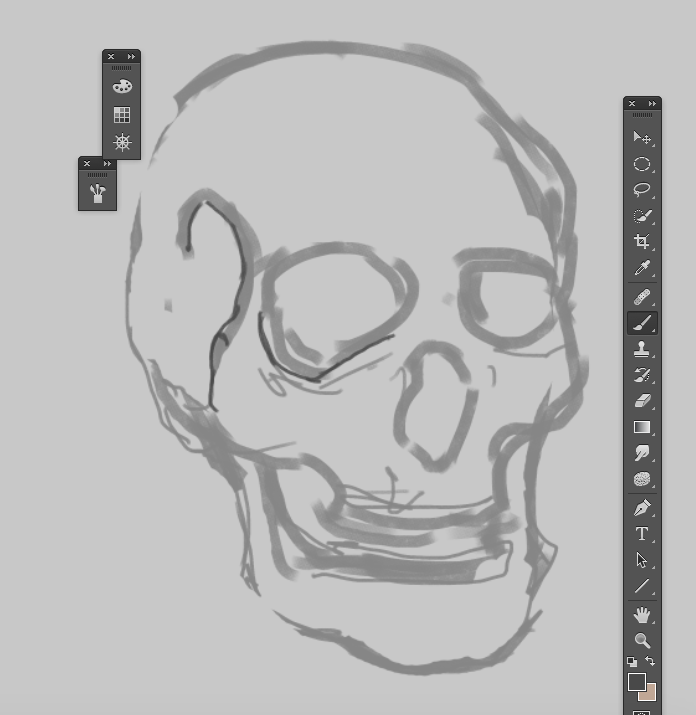This screenshot has width=696, height=715.
Task: Swap foreground and background colors
Action: [650, 662]
